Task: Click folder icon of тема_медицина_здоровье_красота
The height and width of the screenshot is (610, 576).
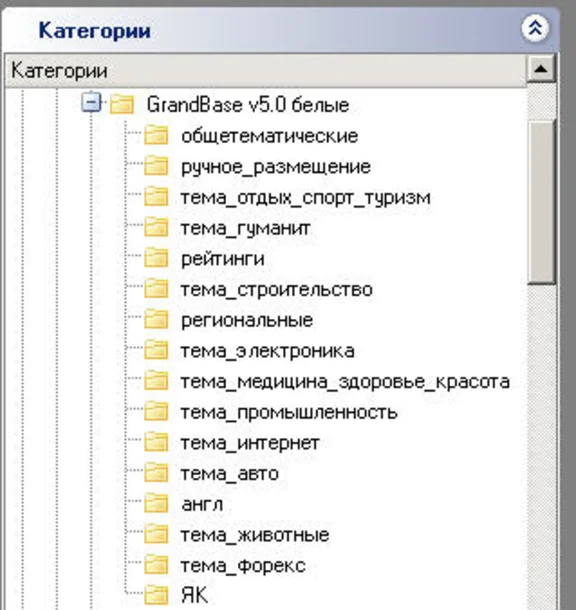Action: tap(156, 381)
